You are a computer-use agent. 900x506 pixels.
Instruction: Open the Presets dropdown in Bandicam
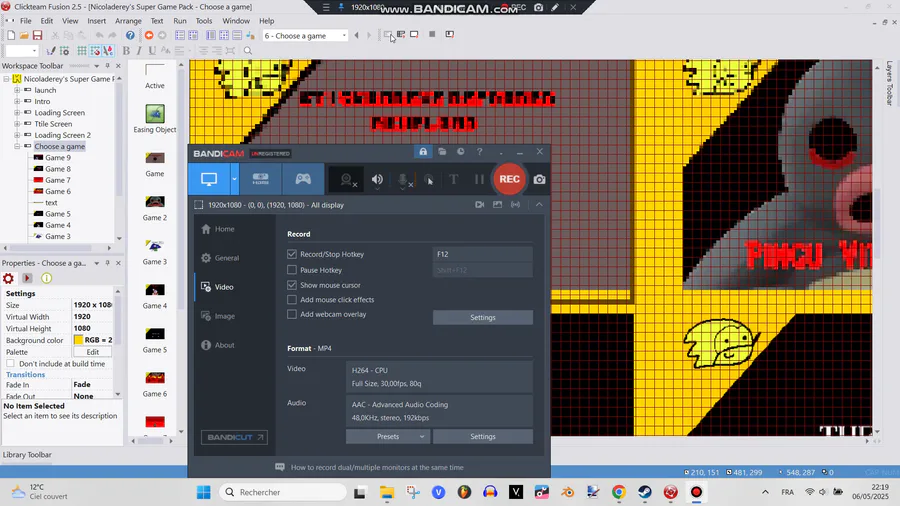point(388,437)
